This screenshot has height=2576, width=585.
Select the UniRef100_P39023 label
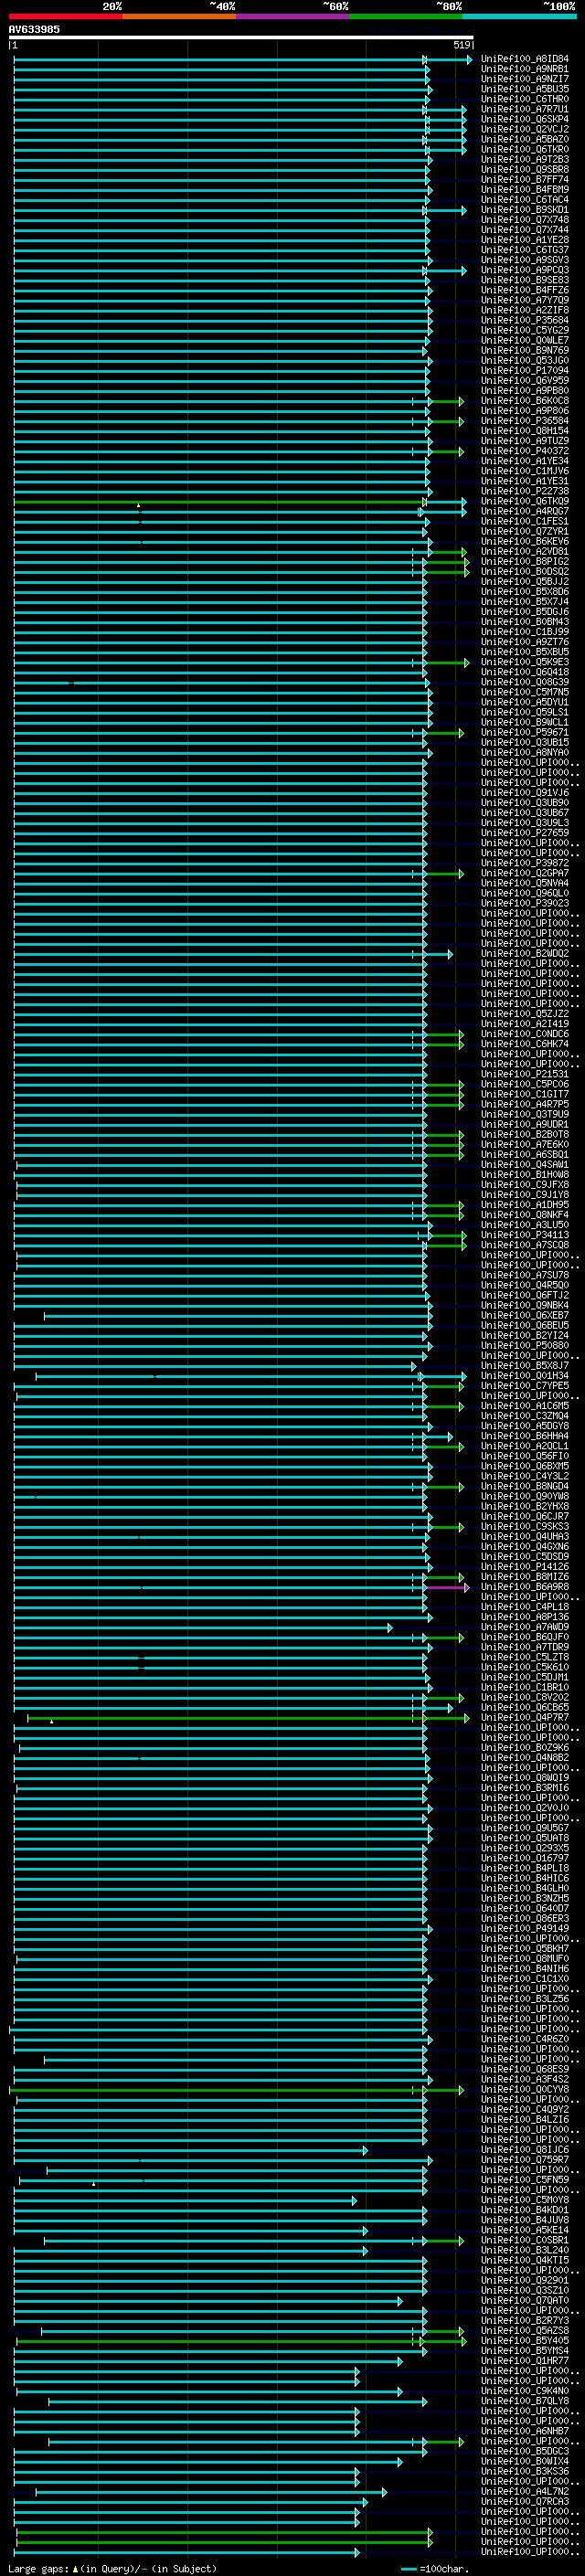(x=525, y=903)
